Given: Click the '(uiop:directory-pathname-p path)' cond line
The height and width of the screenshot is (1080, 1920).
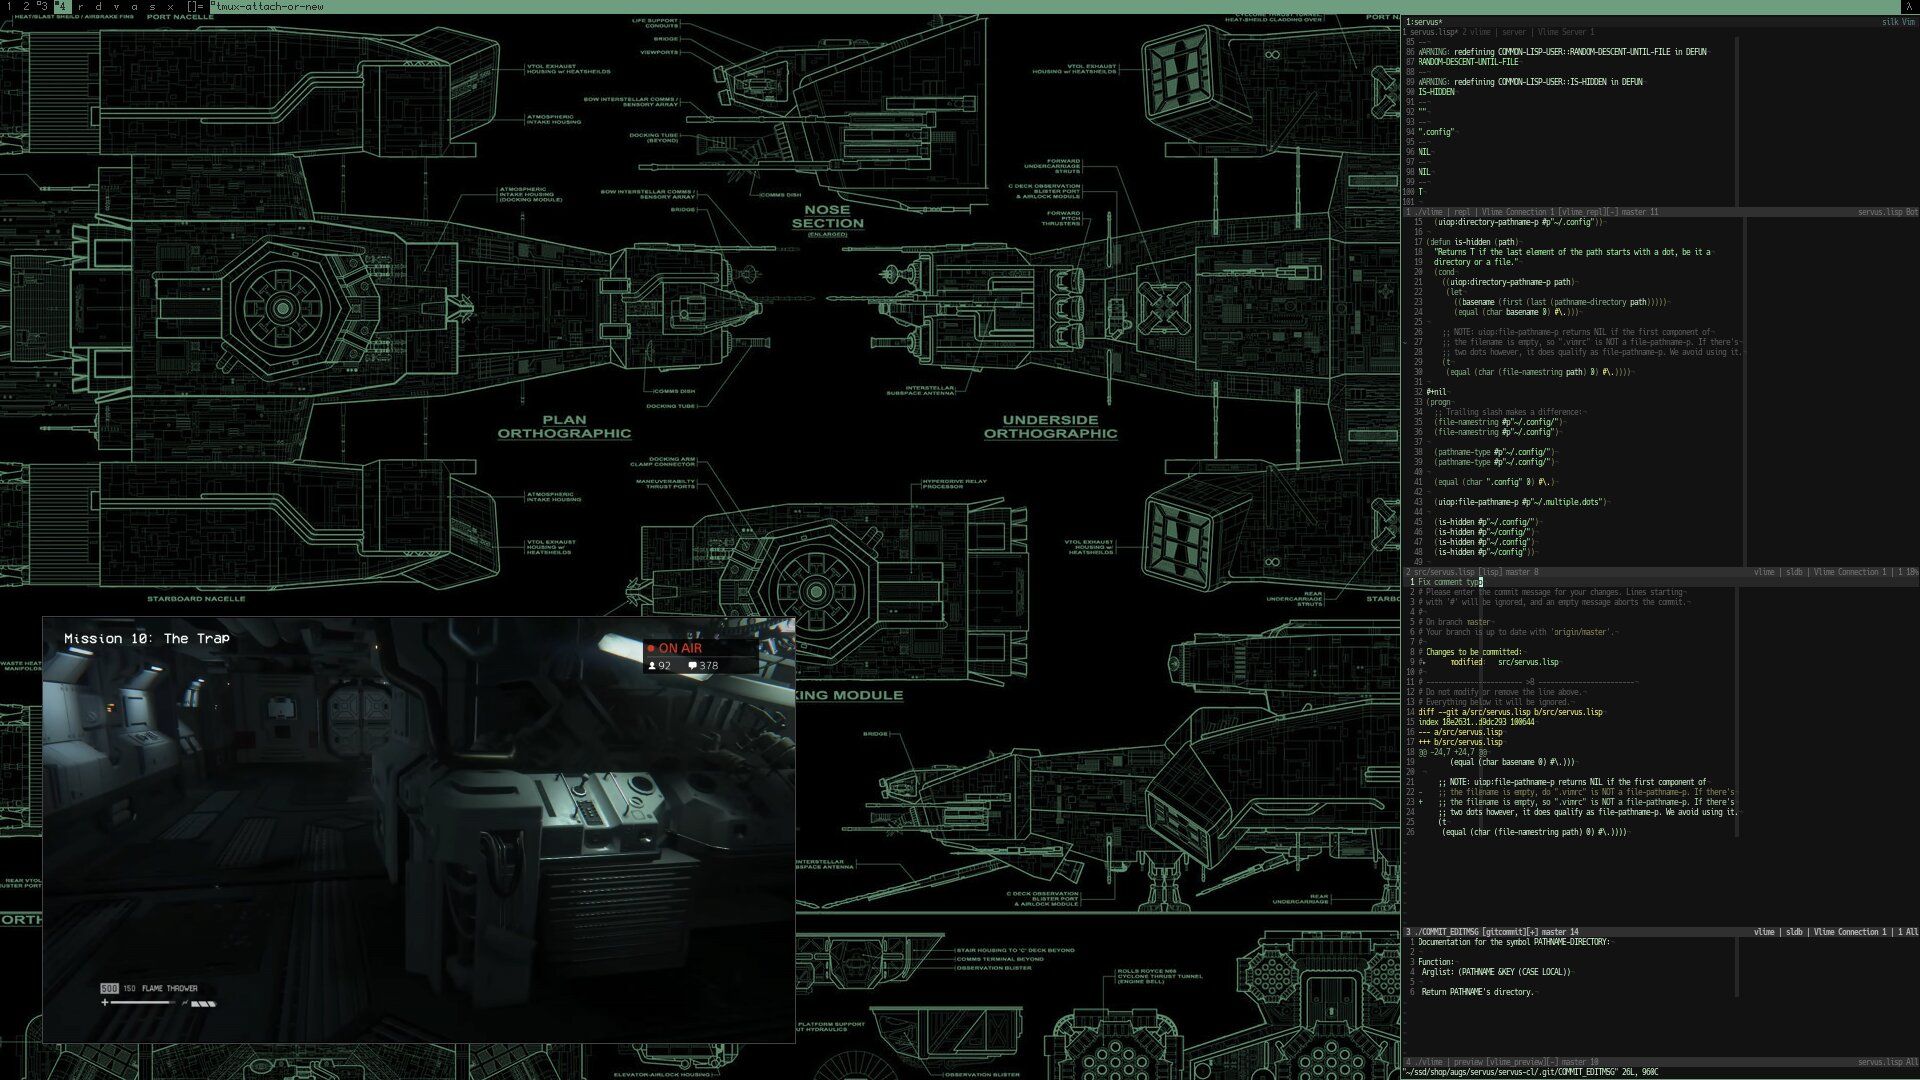Looking at the screenshot, I should [1510, 282].
